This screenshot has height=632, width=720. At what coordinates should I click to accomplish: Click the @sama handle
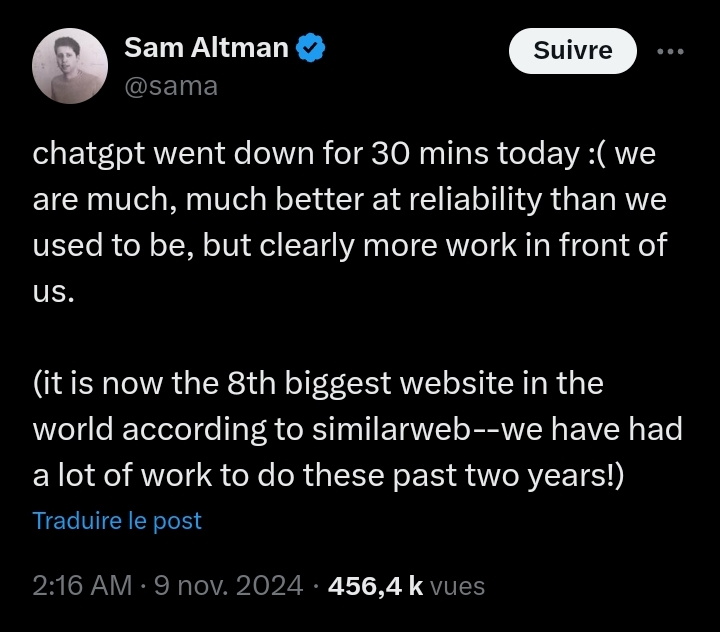tap(171, 86)
